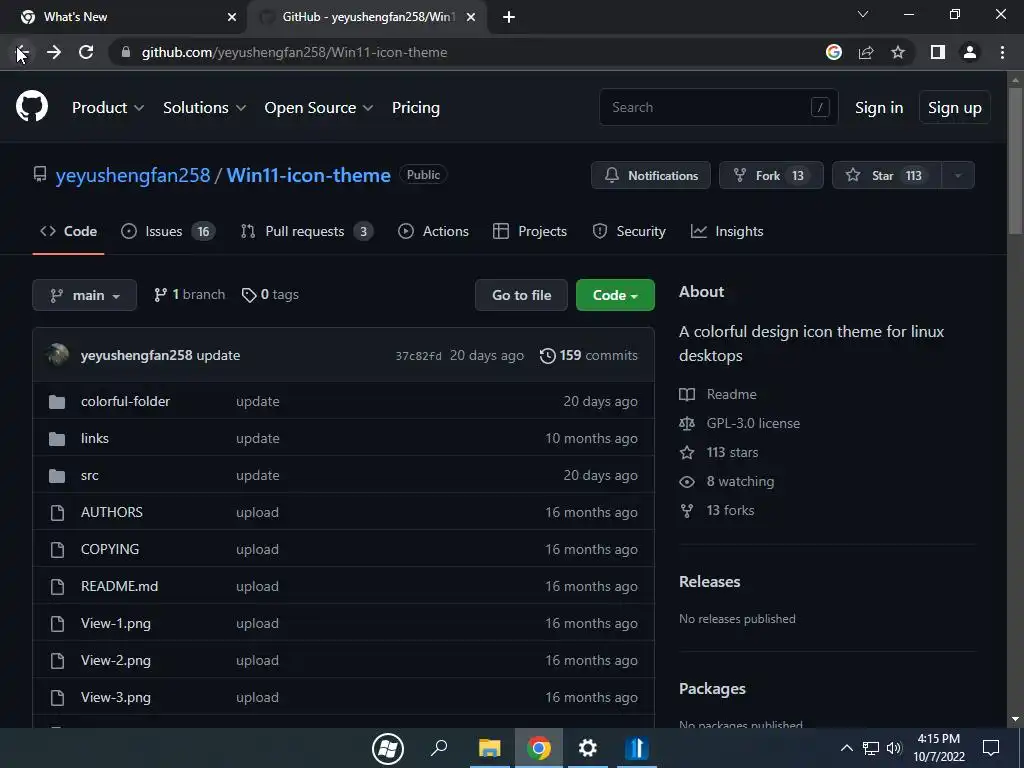This screenshot has width=1024, height=768.
Task: Click the commit history clock icon
Action: pyautogui.click(x=547, y=355)
